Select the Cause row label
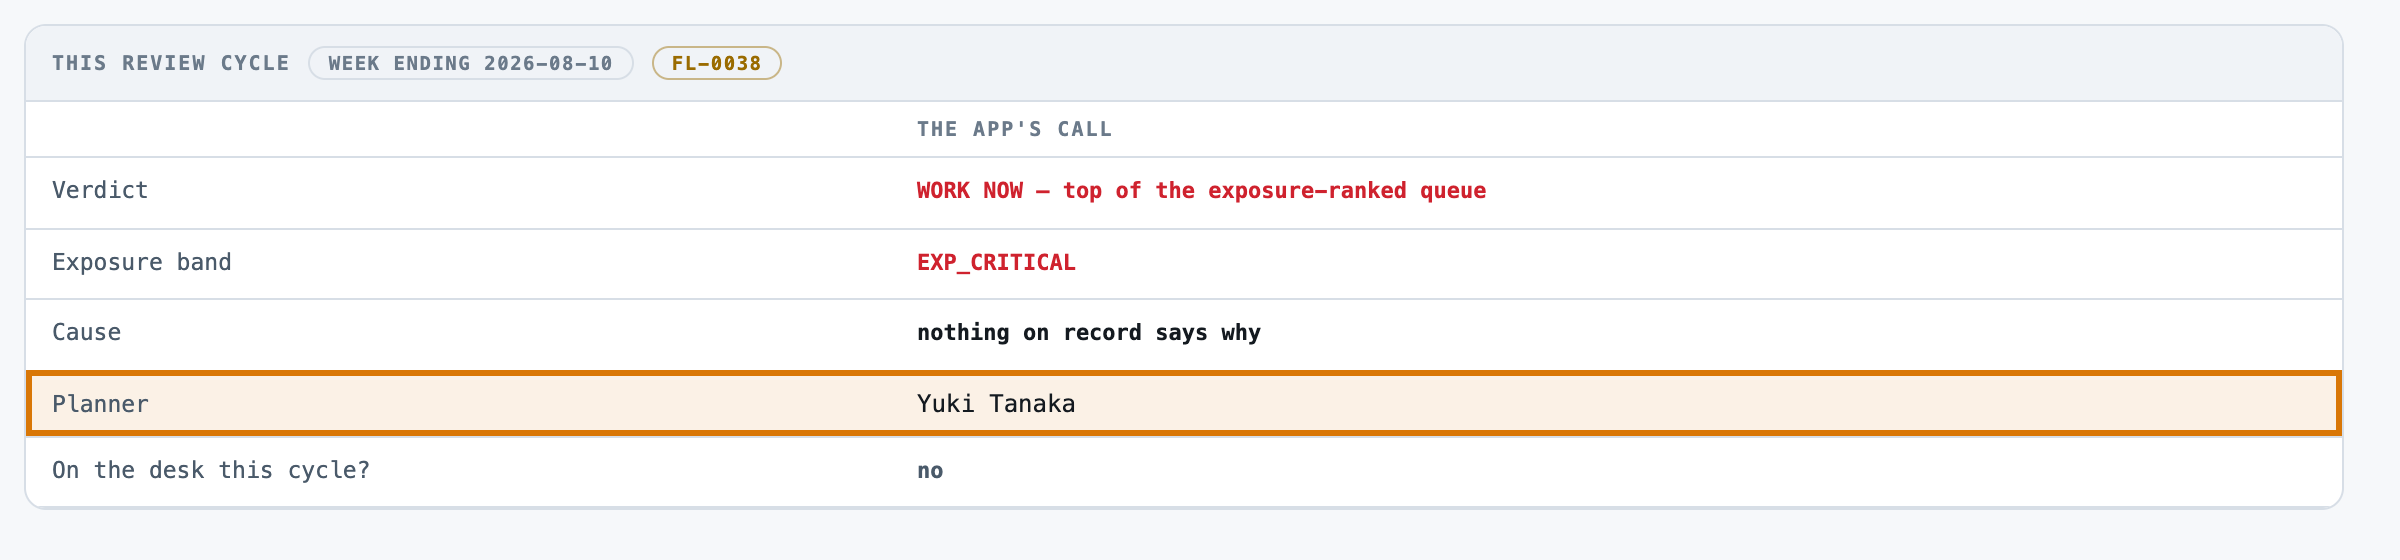 (x=86, y=332)
